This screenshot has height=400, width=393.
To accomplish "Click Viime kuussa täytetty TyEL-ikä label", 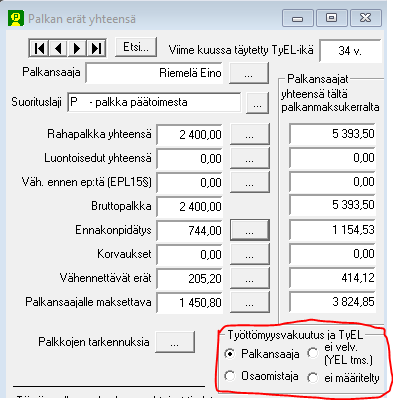I will tap(241, 50).
